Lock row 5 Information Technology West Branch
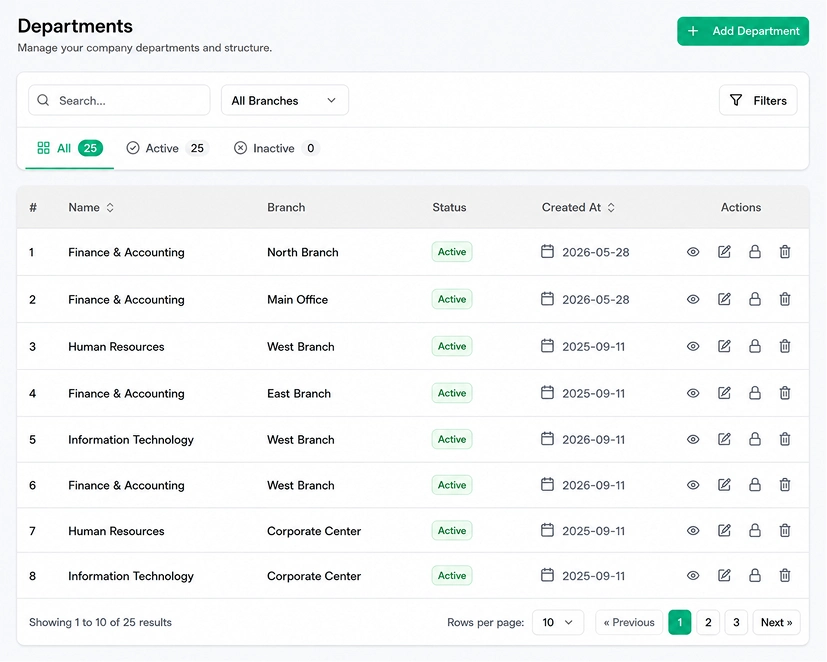The width and height of the screenshot is (827, 662). [755, 439]
